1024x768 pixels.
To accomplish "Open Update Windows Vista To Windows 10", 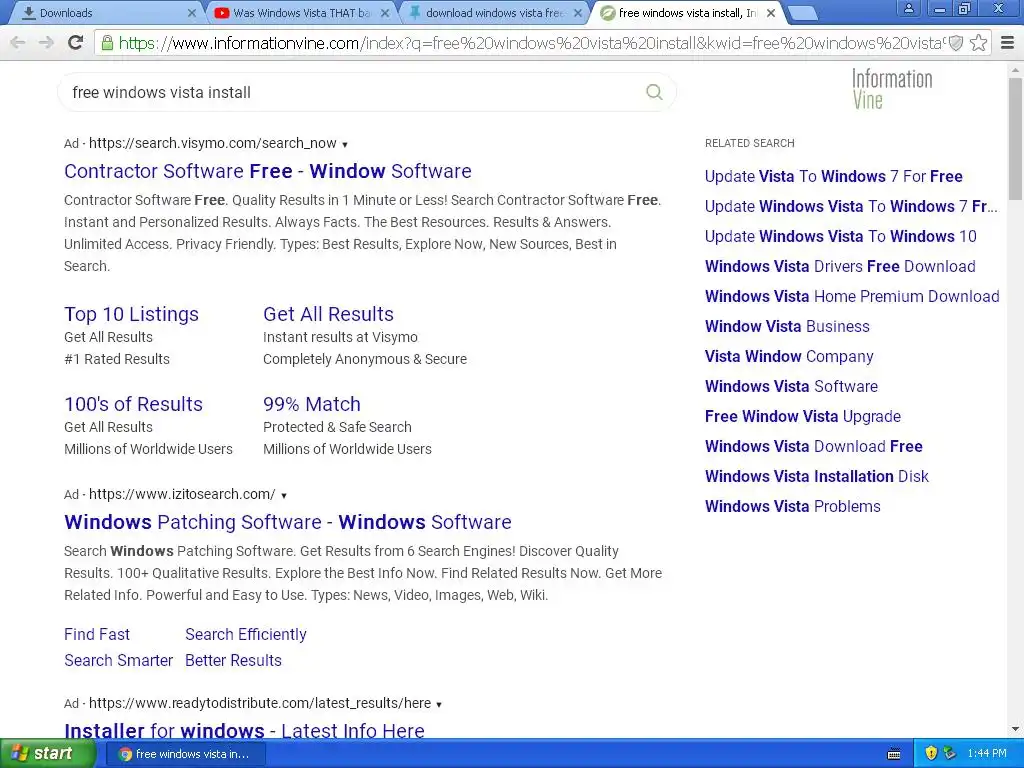I will pos(840,236).
